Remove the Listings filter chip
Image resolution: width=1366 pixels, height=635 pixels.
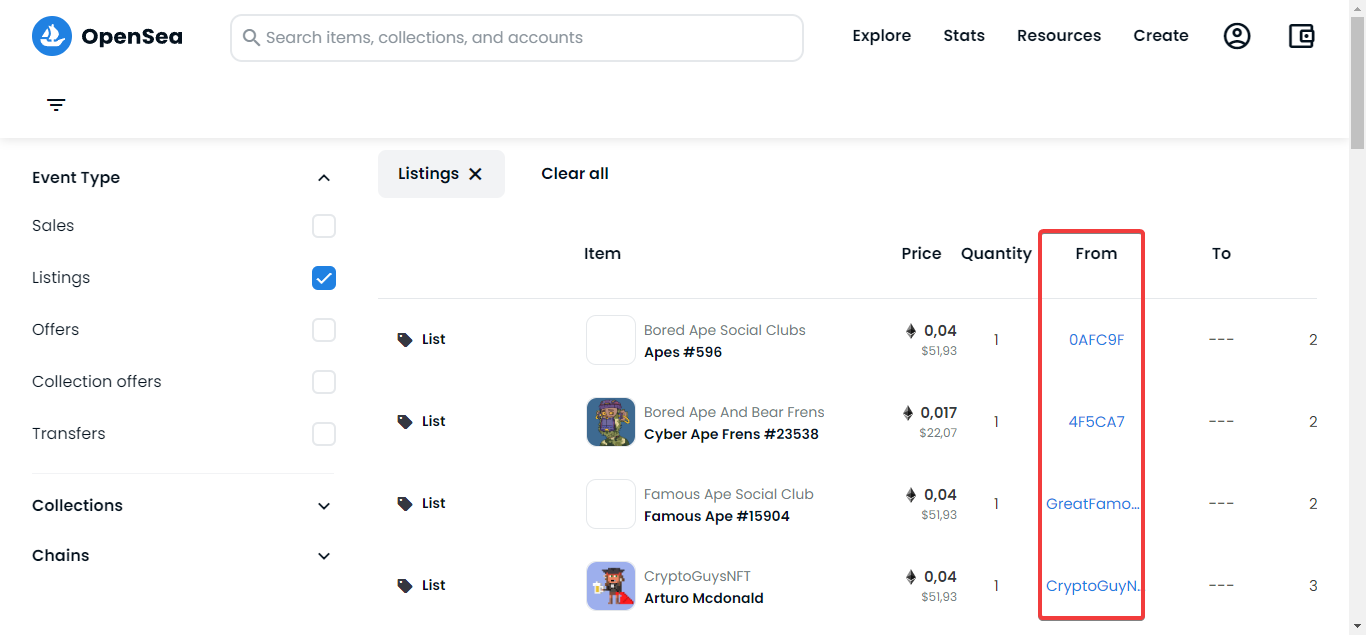point(476,174)
